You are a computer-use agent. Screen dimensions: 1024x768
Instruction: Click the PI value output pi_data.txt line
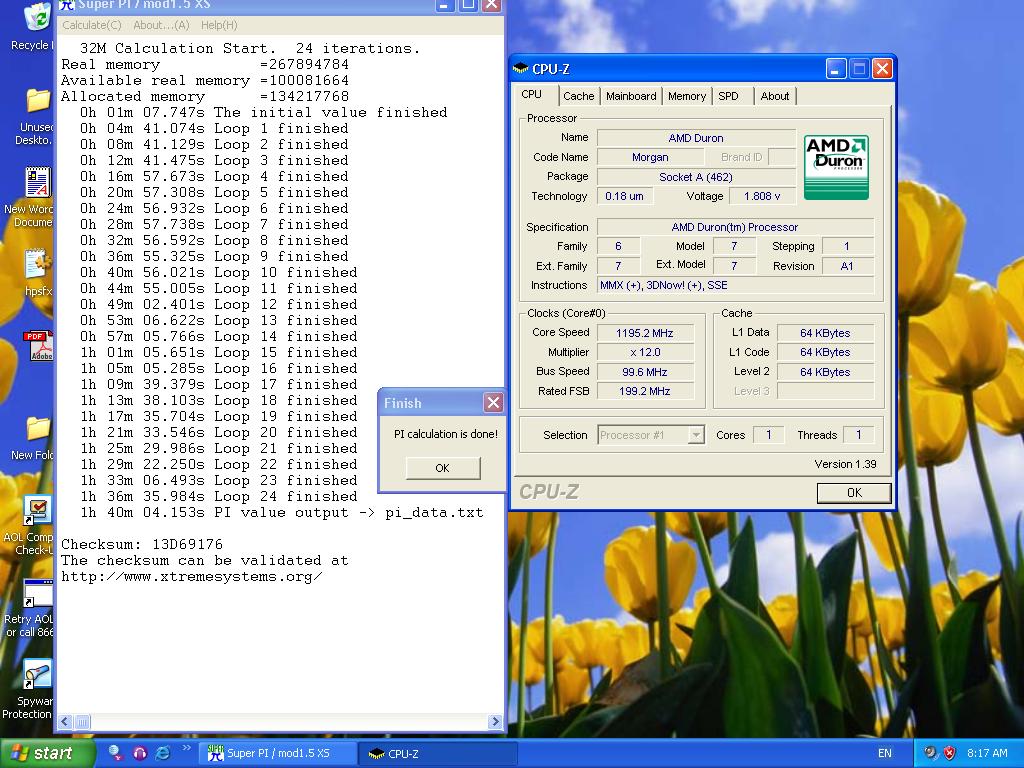[281, 513]
